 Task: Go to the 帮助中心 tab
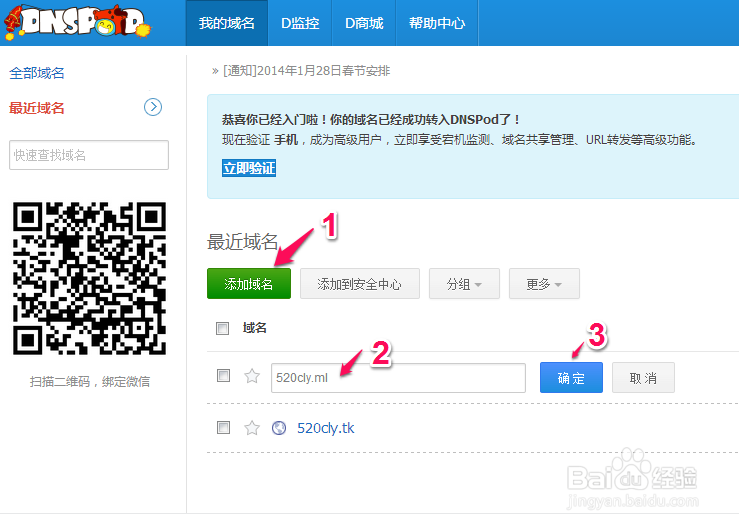pyautogui.click(x=437, y=23)
